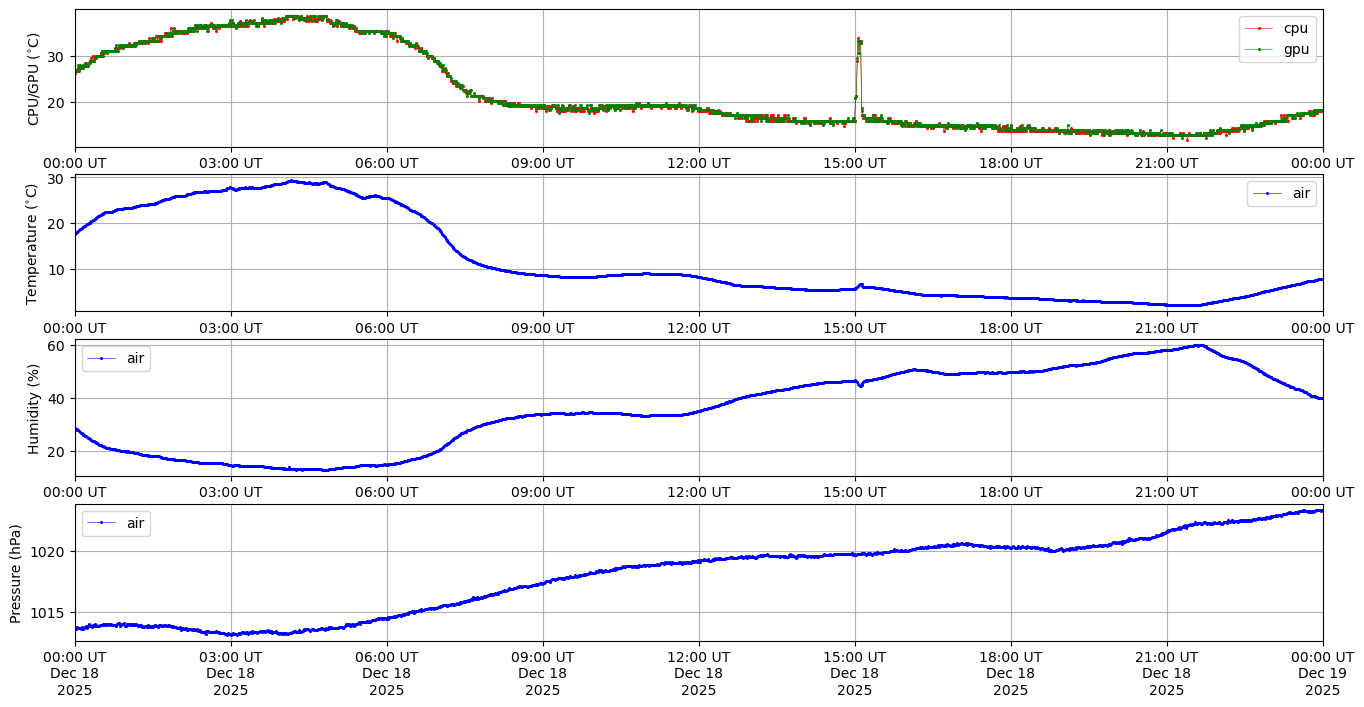1364x707 pixels.
Task: Click the air legend in Pressure plot
Action: 116,523
